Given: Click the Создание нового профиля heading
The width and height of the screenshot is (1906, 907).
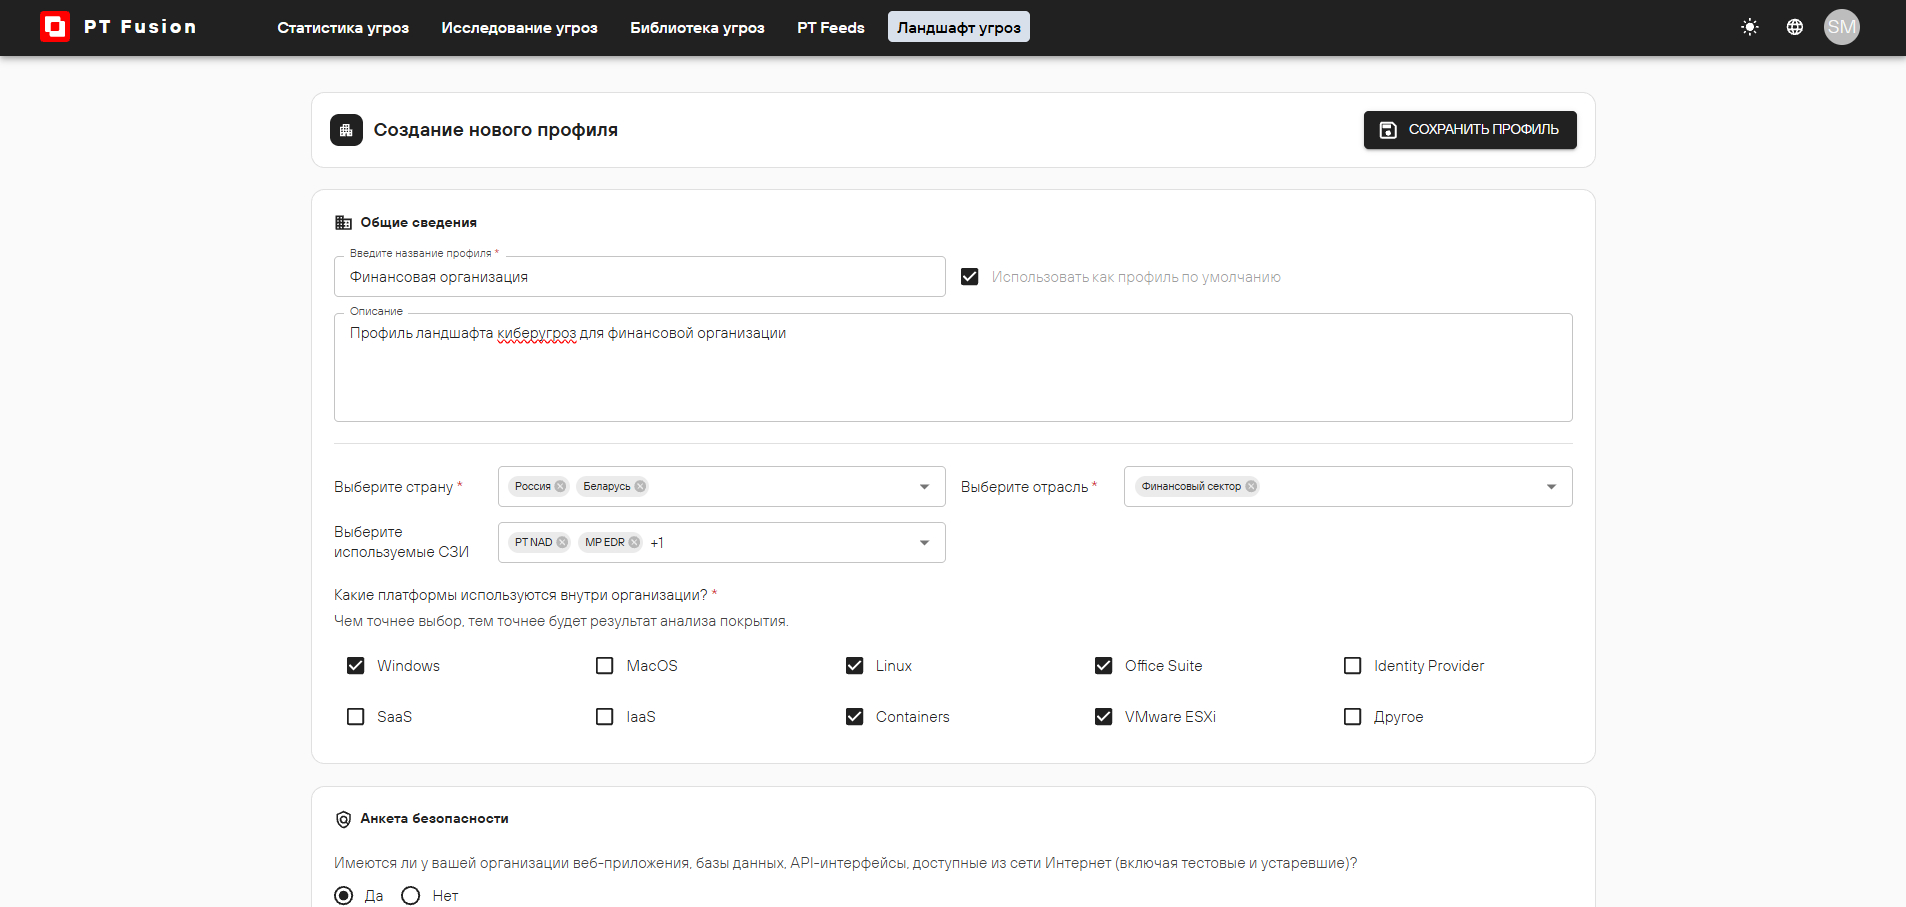Looking at the screenshot, I should [x=496, y=130].
